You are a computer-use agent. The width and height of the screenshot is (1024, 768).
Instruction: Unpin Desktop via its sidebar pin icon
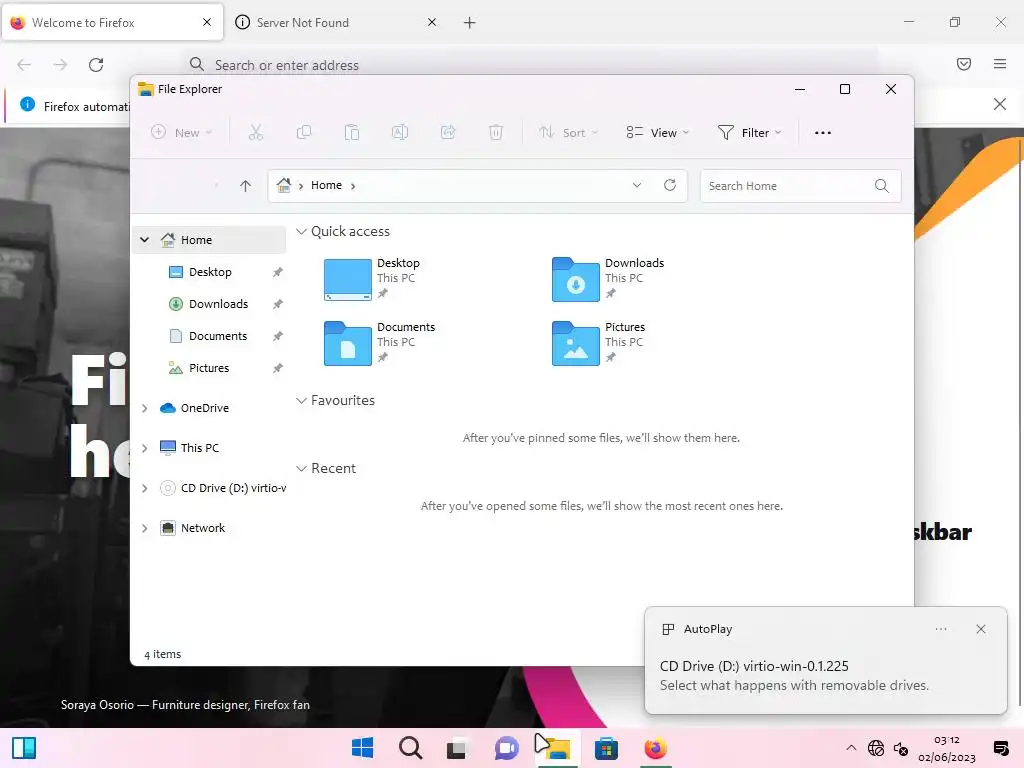coord(278,272)
